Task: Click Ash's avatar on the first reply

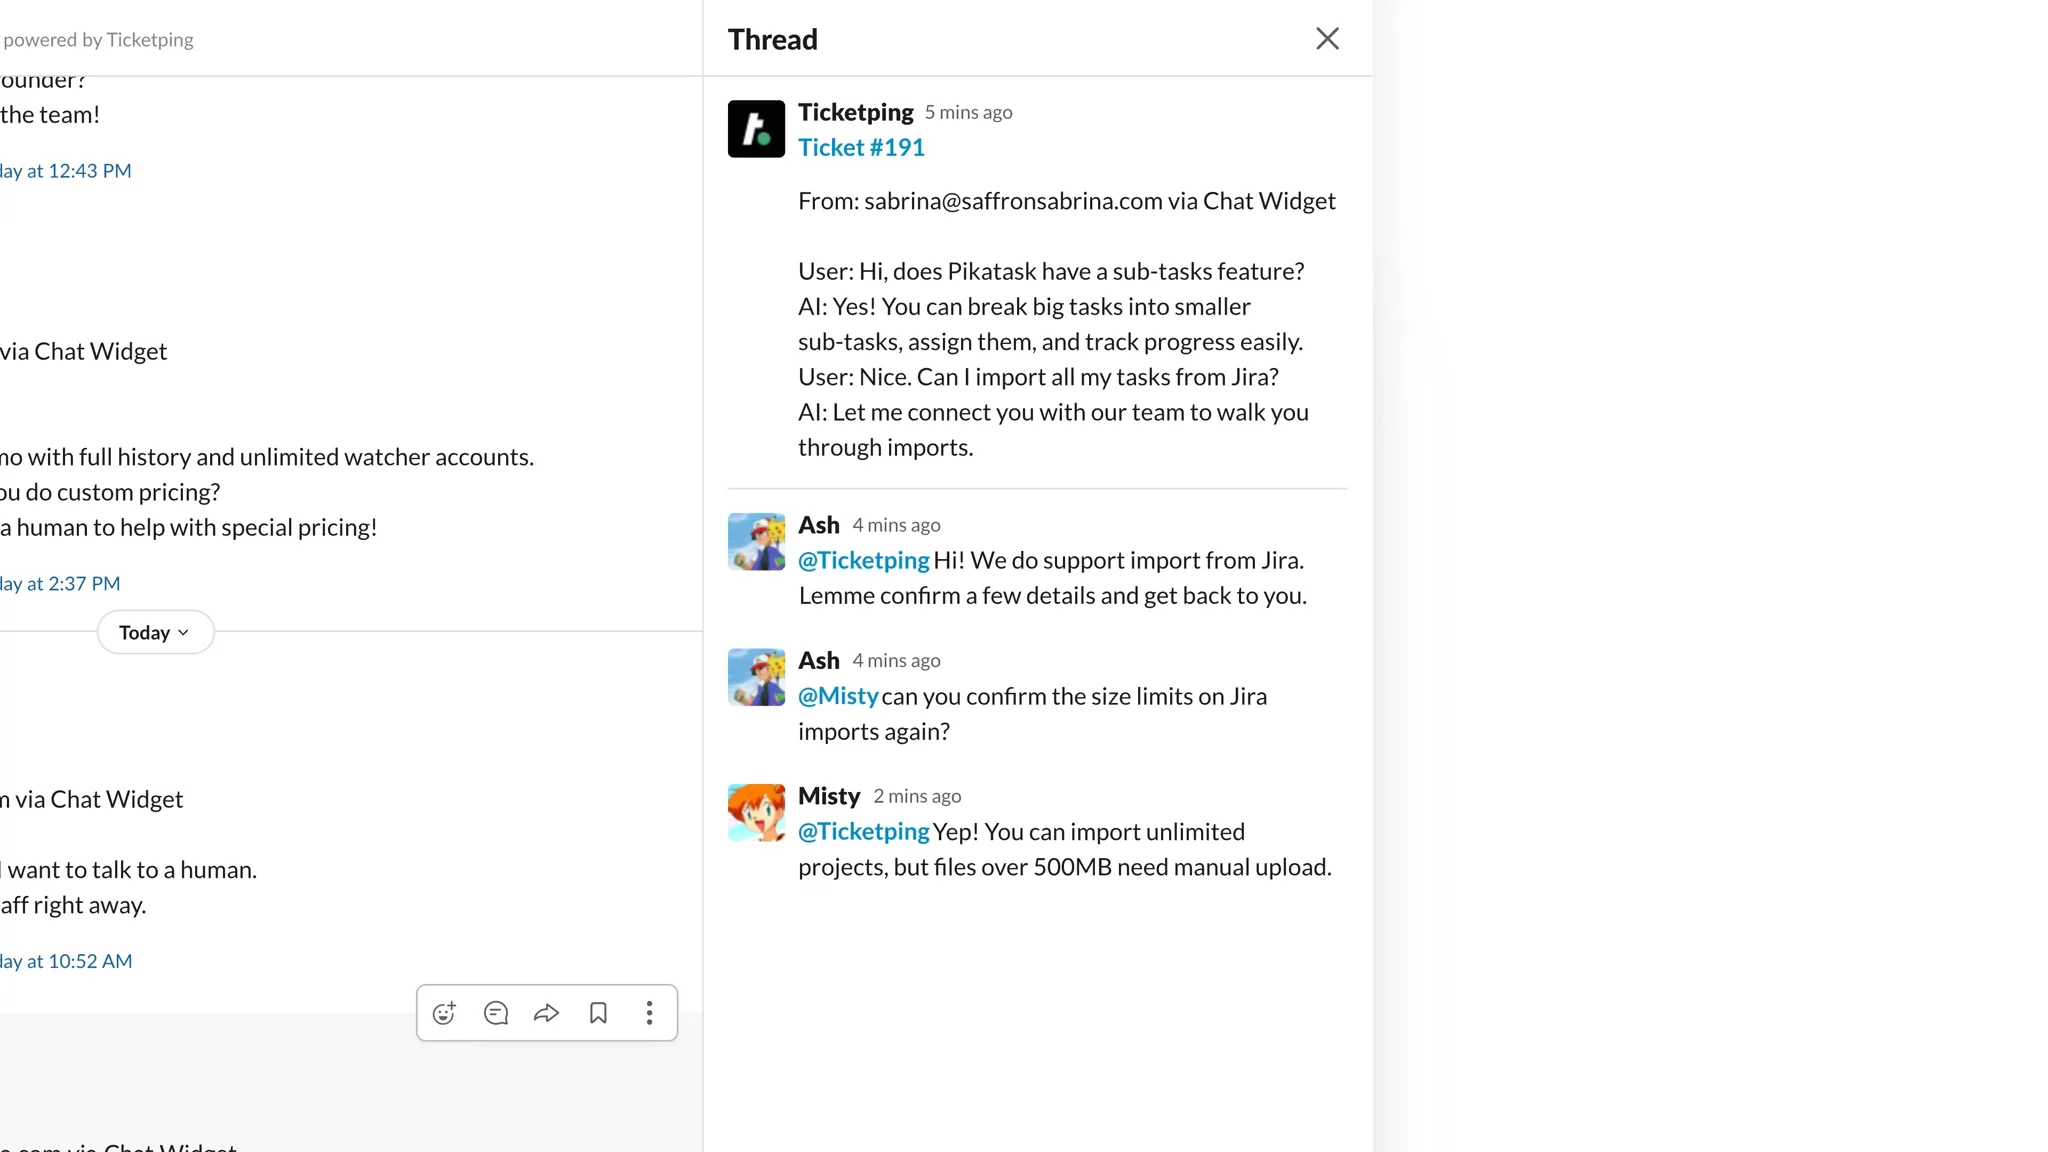Action: 756,542
